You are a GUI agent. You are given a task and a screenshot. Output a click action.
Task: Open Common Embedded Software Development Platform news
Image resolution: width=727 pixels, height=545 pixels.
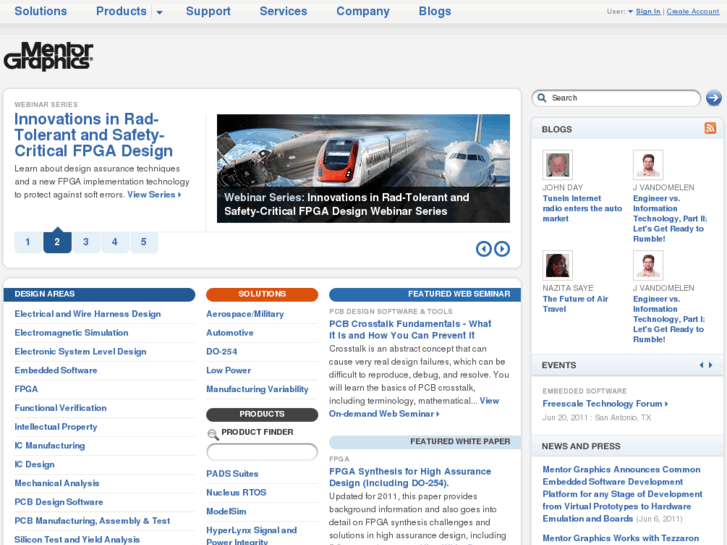622,494
